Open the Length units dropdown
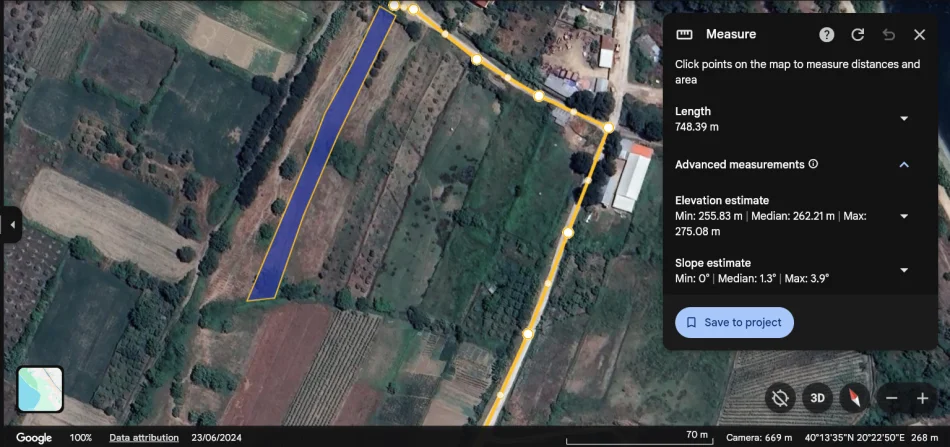The width and height of the screenshot is (950, 447). [x=904, y=118]
